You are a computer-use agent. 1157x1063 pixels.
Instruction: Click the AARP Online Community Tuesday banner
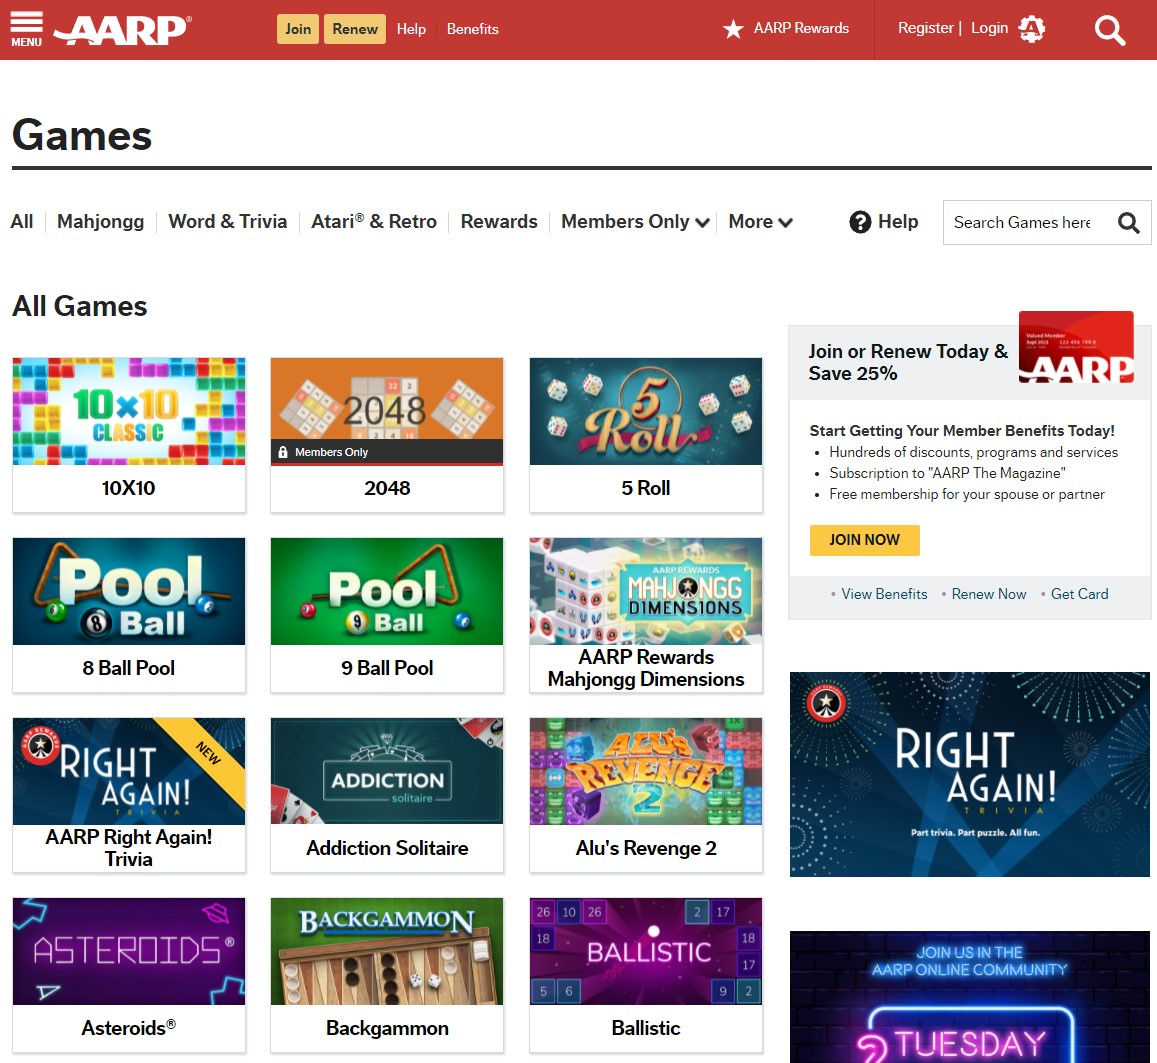click(970, 997)
